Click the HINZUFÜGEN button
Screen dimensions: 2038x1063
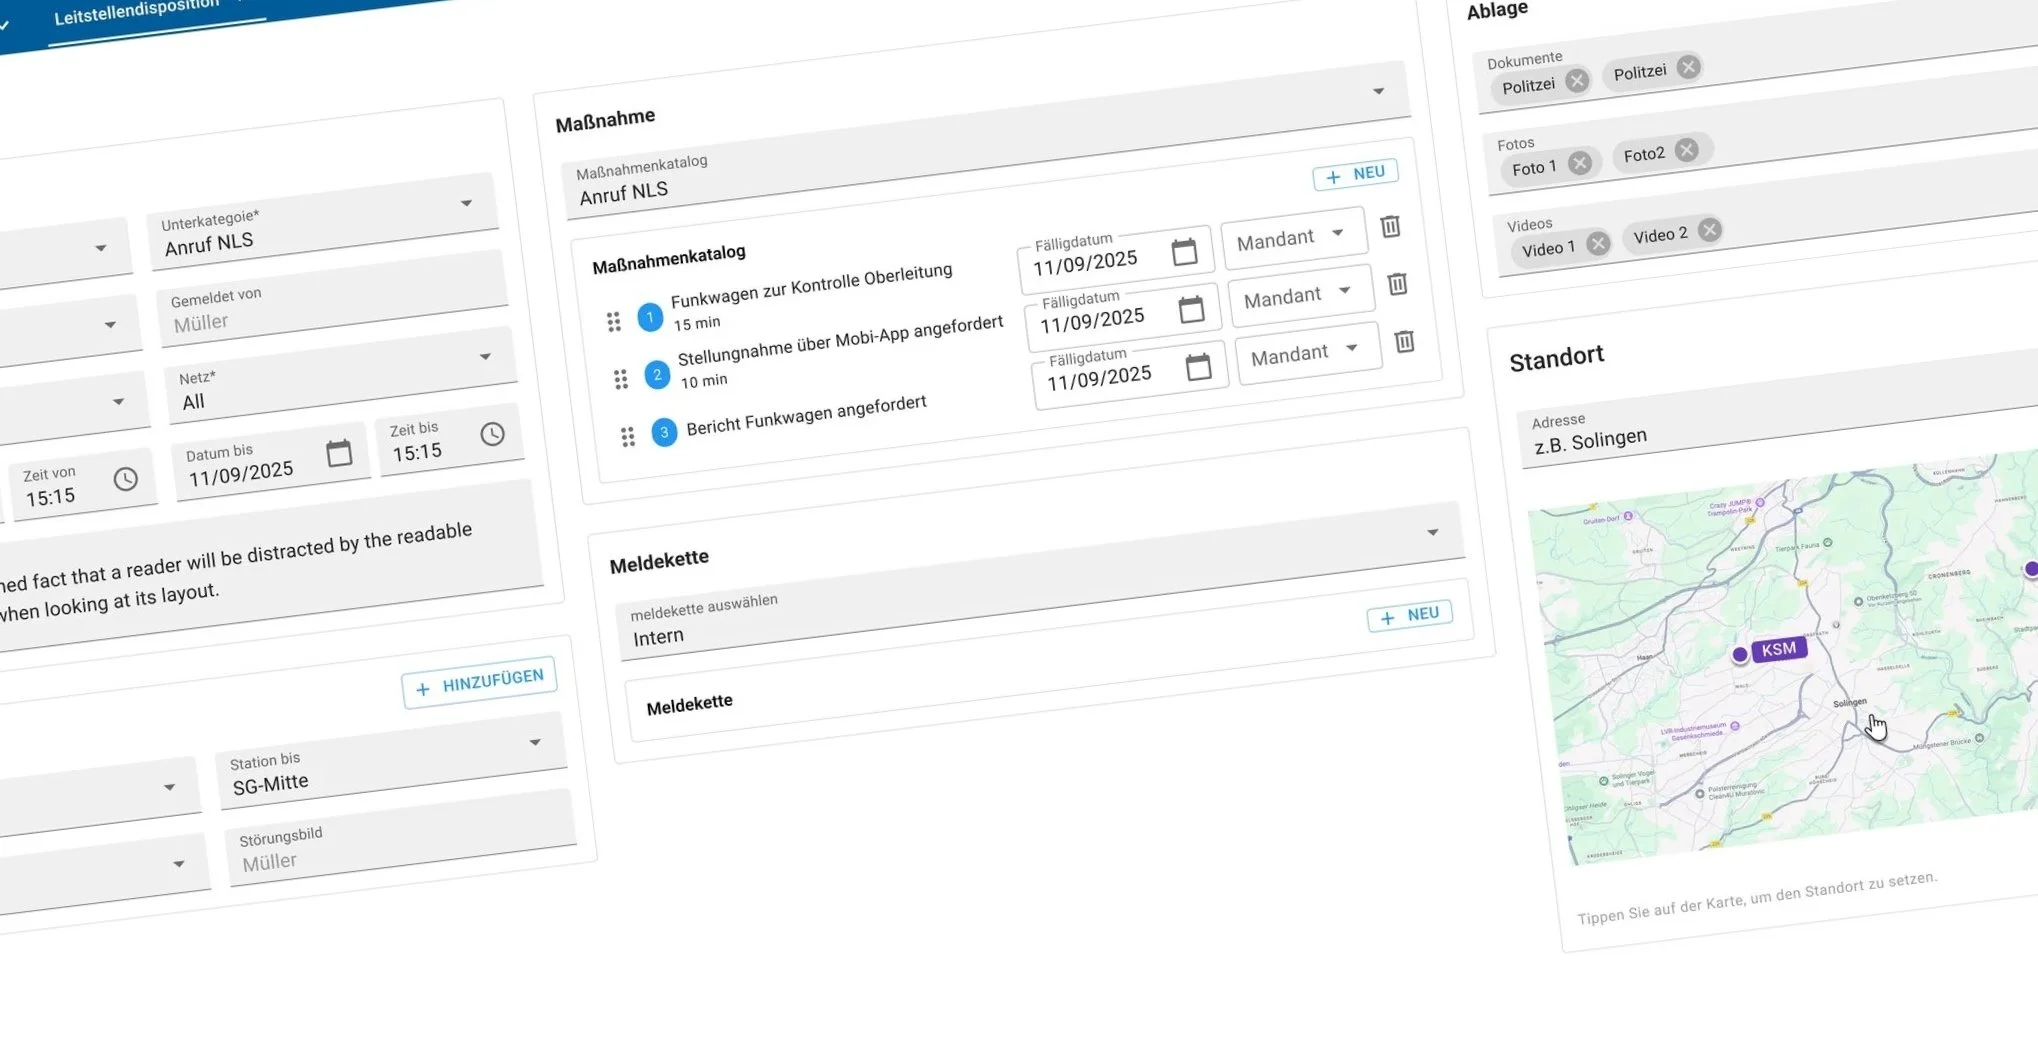pos(479,682)
